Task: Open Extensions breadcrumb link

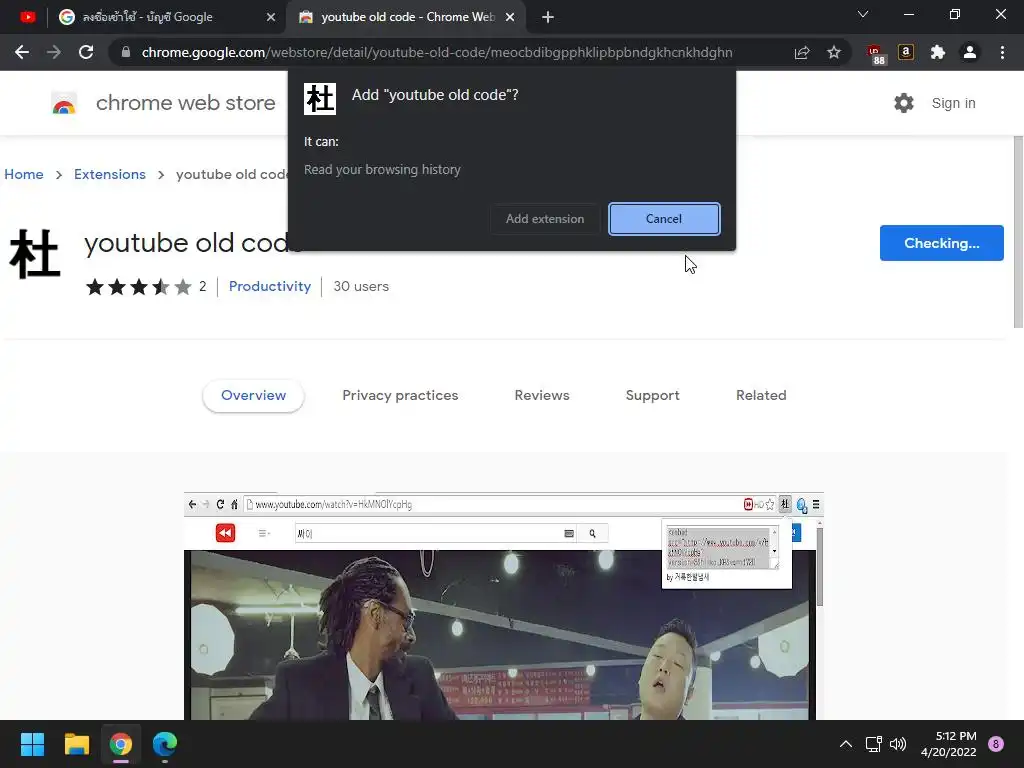Action: (x=110, y=174)
